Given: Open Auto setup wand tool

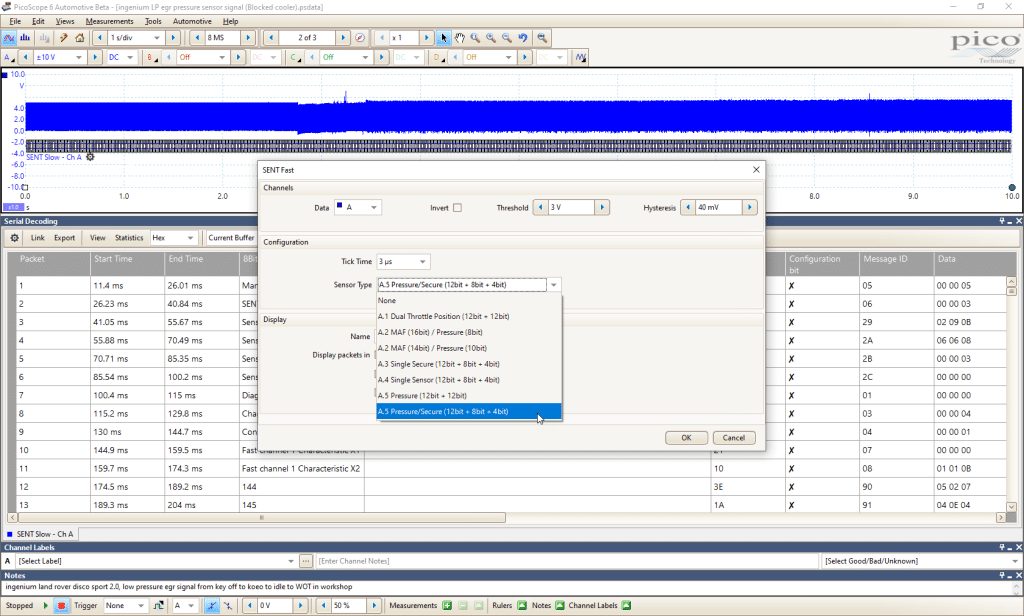Looking at the screenshot, I should pyautogui.click(x=63, y=38).
